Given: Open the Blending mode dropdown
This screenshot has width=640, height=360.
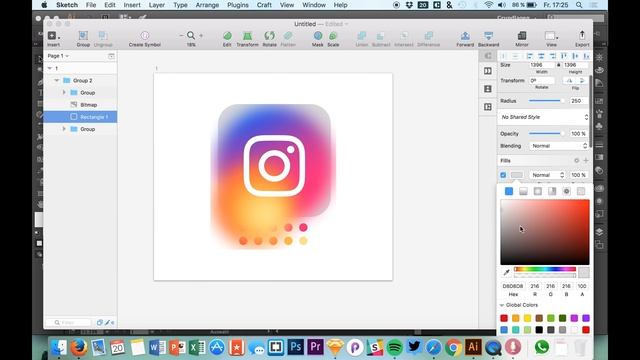Looking at the screenshot, I should 559,146.
